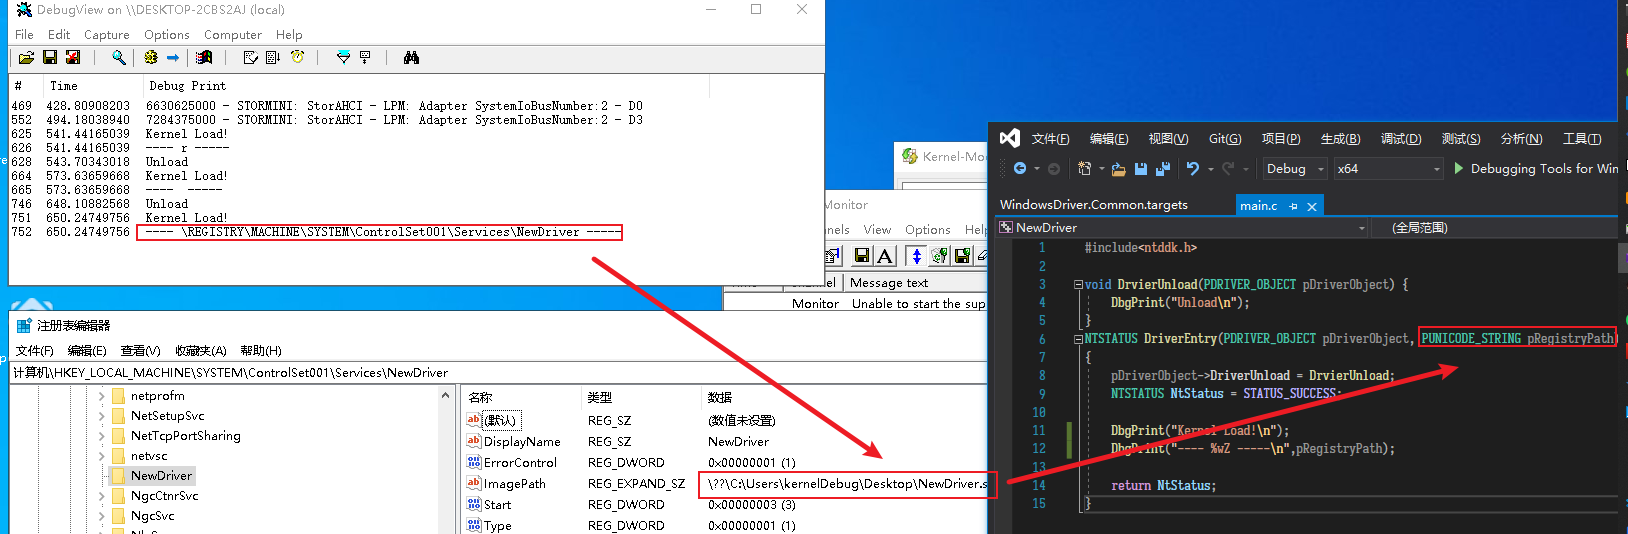
Task: Open the Filter/Highlight funnel icon in DebugView
Action: click(343, 58)
